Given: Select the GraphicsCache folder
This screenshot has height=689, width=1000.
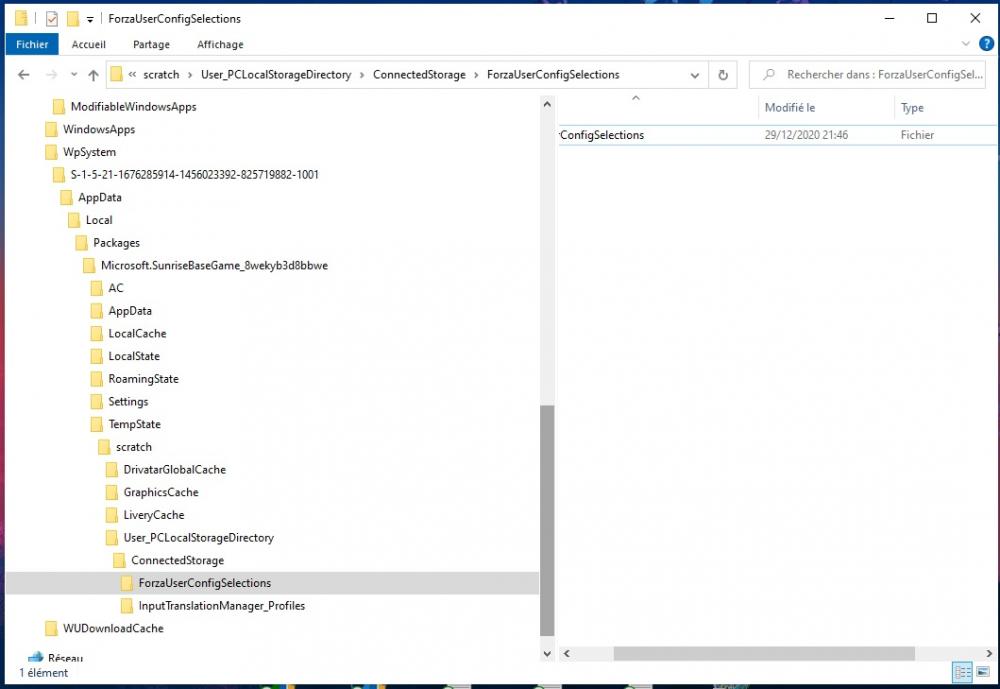Looking at the screenshot, I should (x=161, y=492).
